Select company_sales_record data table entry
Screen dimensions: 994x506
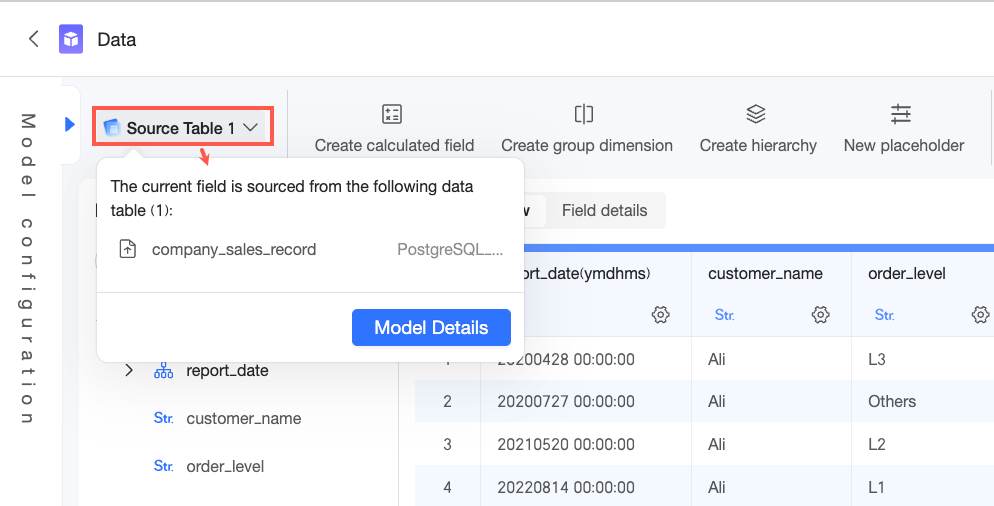(x=234, y=249)
